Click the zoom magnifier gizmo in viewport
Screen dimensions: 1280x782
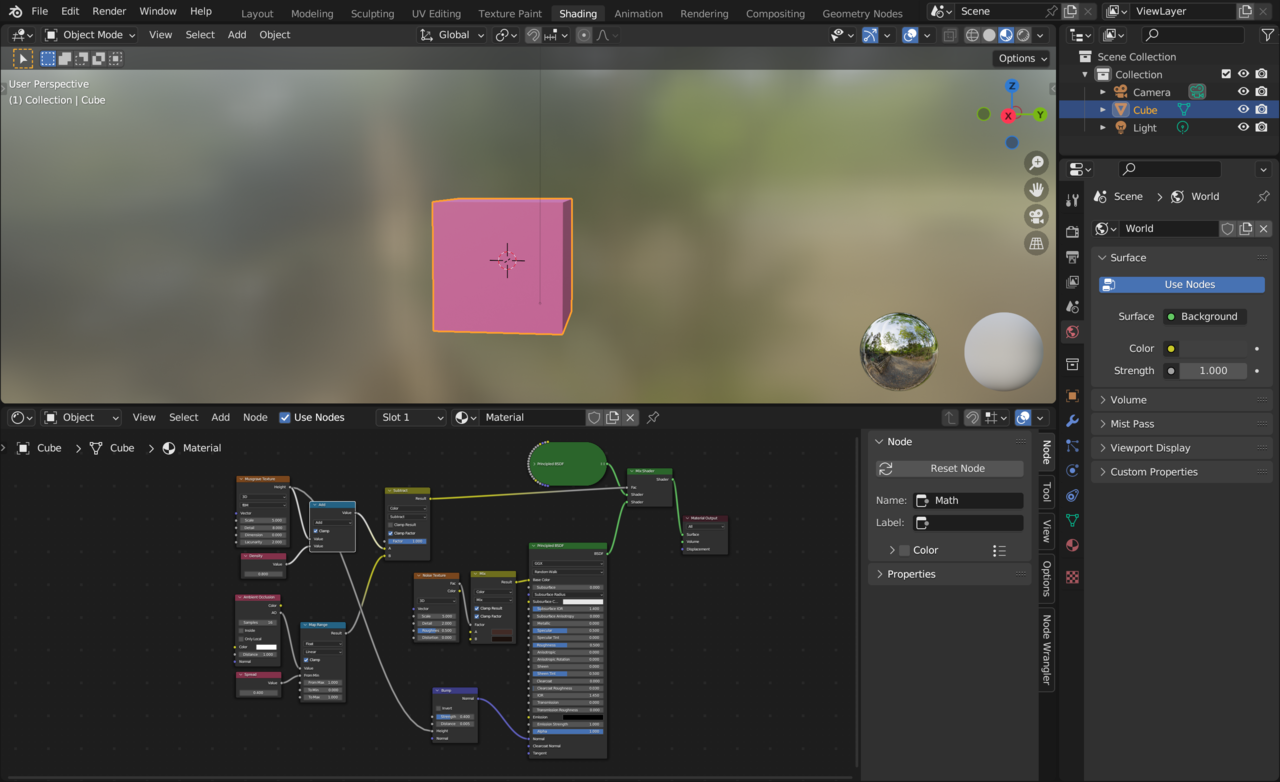(1036, 163)
